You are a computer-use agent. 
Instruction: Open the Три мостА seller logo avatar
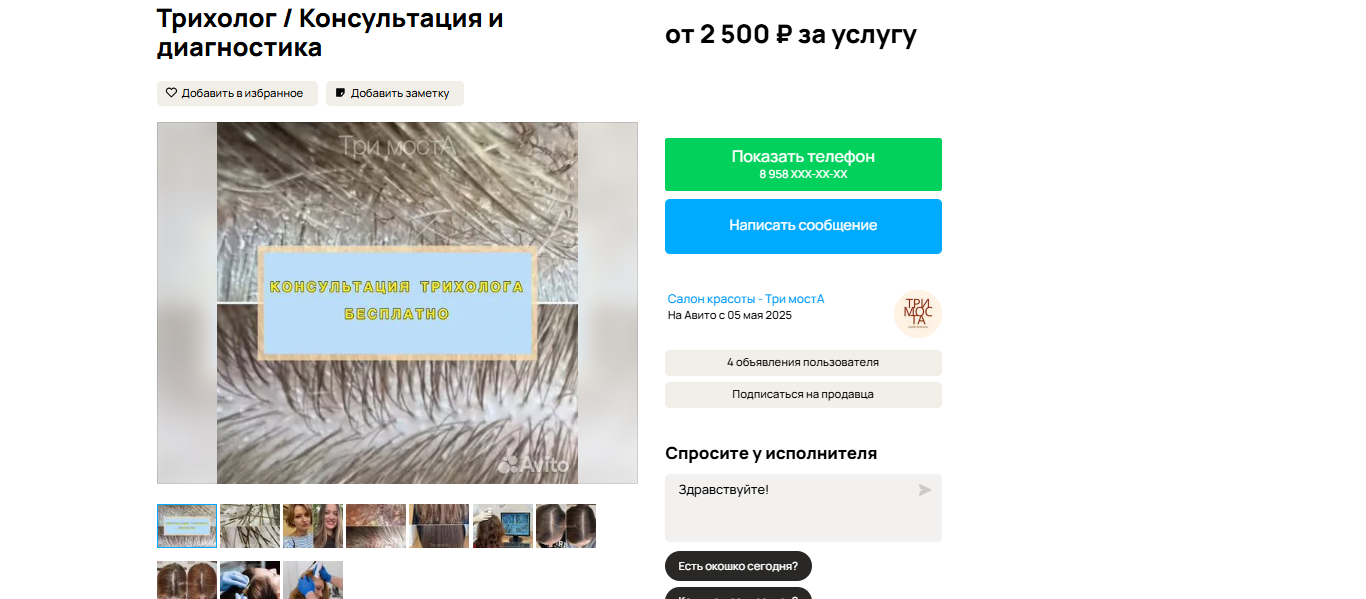coord(918,313)
